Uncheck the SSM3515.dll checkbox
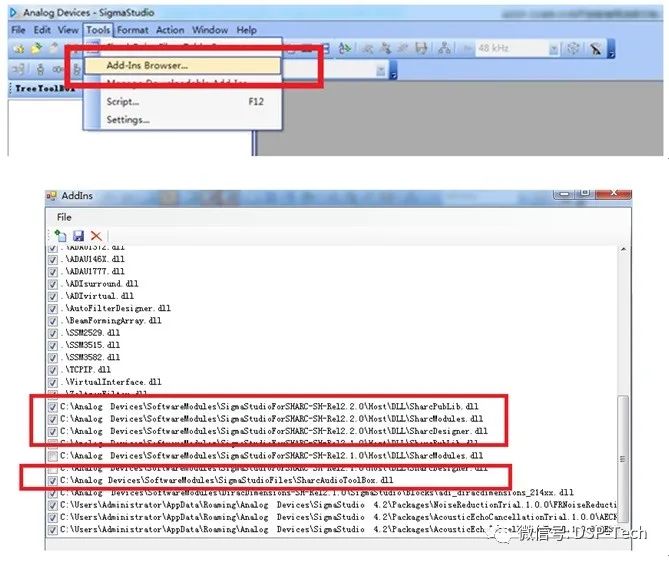The image size is (669, 563). tap(53, 346)
